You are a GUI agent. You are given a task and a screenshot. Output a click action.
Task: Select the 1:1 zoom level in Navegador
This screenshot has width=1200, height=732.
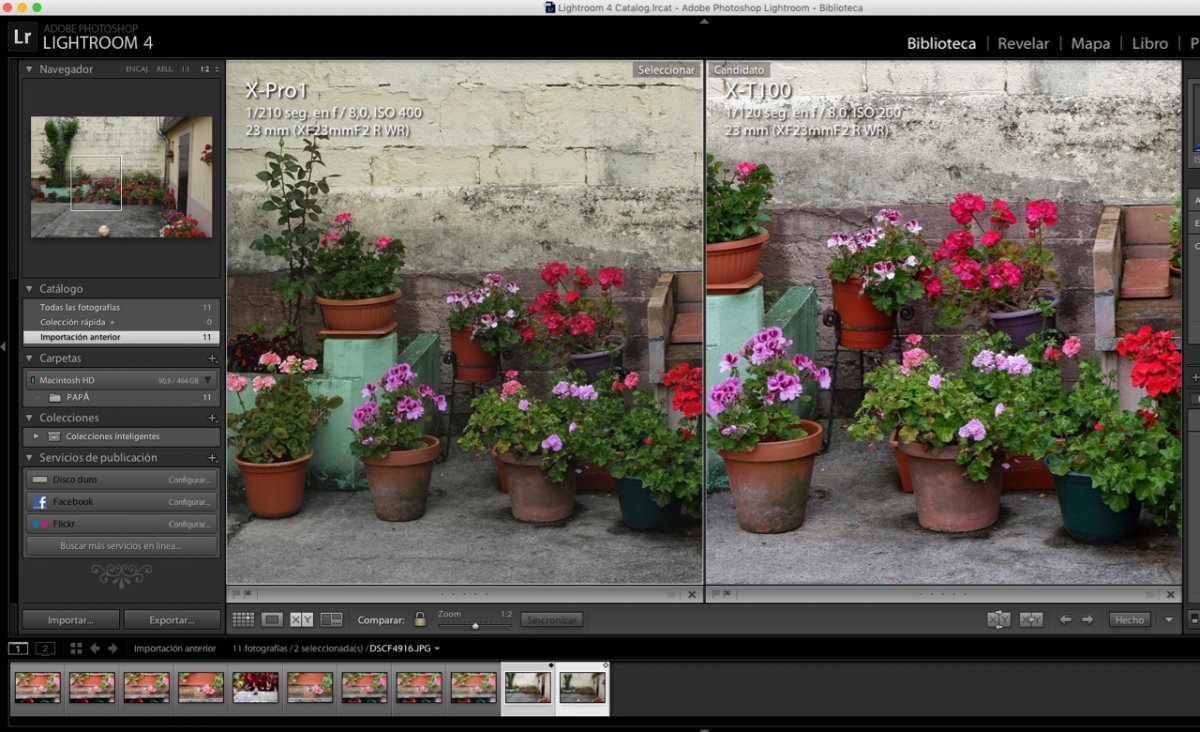(185, 69)
